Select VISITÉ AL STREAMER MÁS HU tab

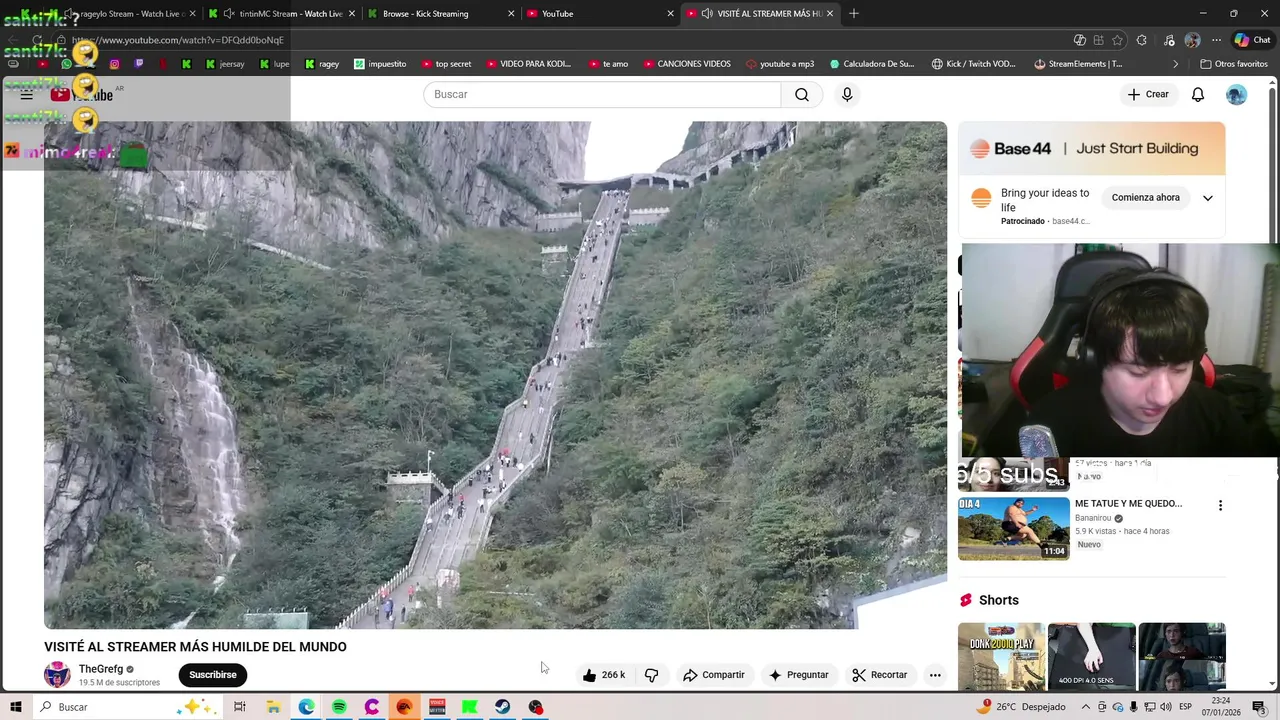pyautogui.click(x=760, y=14)
